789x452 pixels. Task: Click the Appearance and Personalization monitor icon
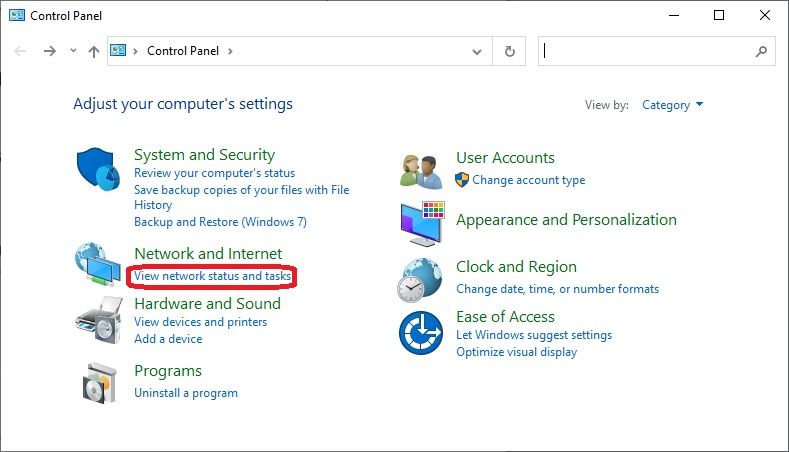click(423, 223)
